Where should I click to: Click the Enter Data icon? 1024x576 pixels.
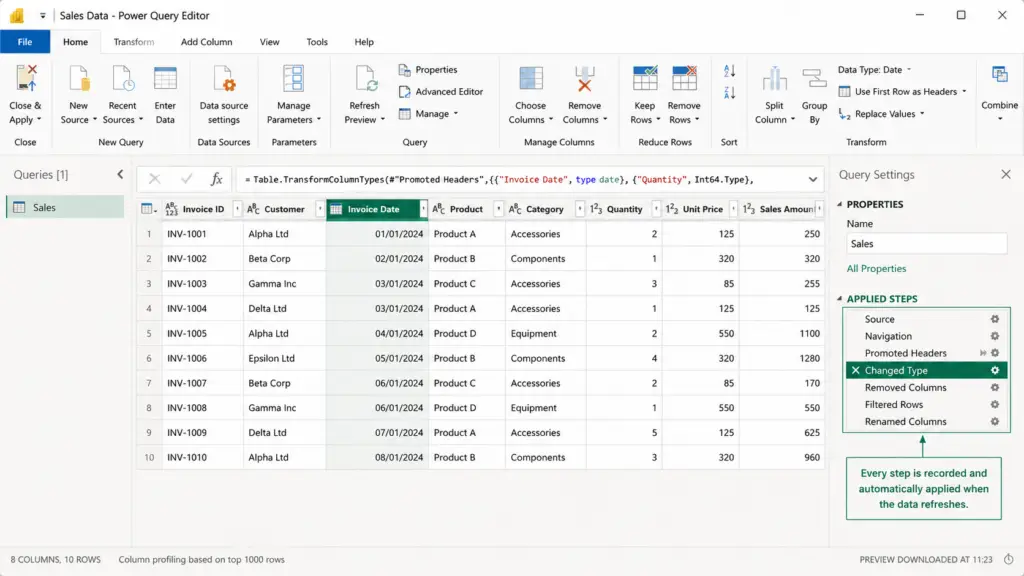[165, 78]
